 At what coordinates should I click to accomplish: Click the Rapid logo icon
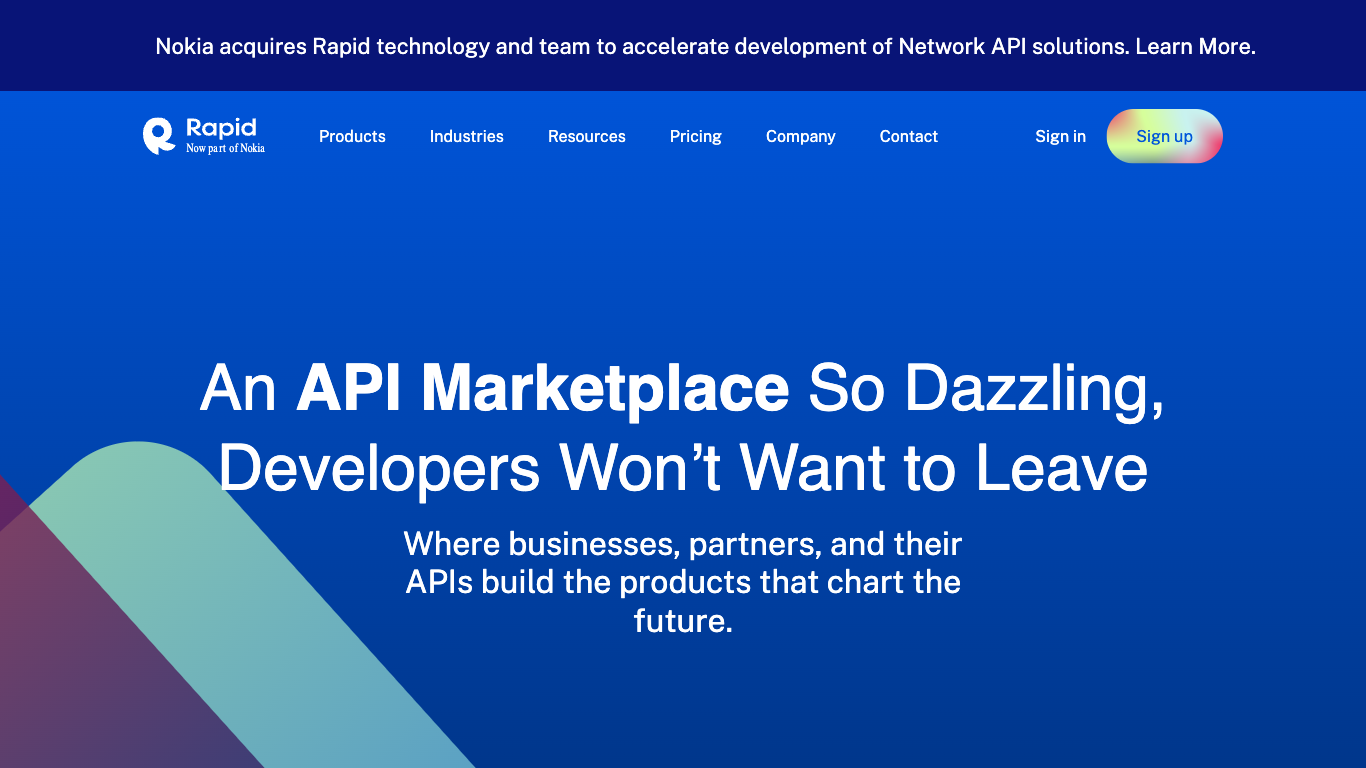pyautogui.click(x=159, y=136)
